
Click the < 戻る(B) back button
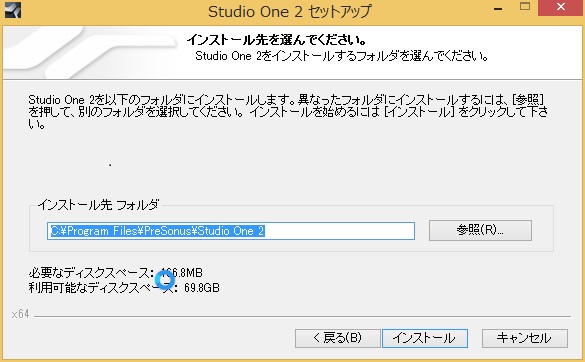338,338
